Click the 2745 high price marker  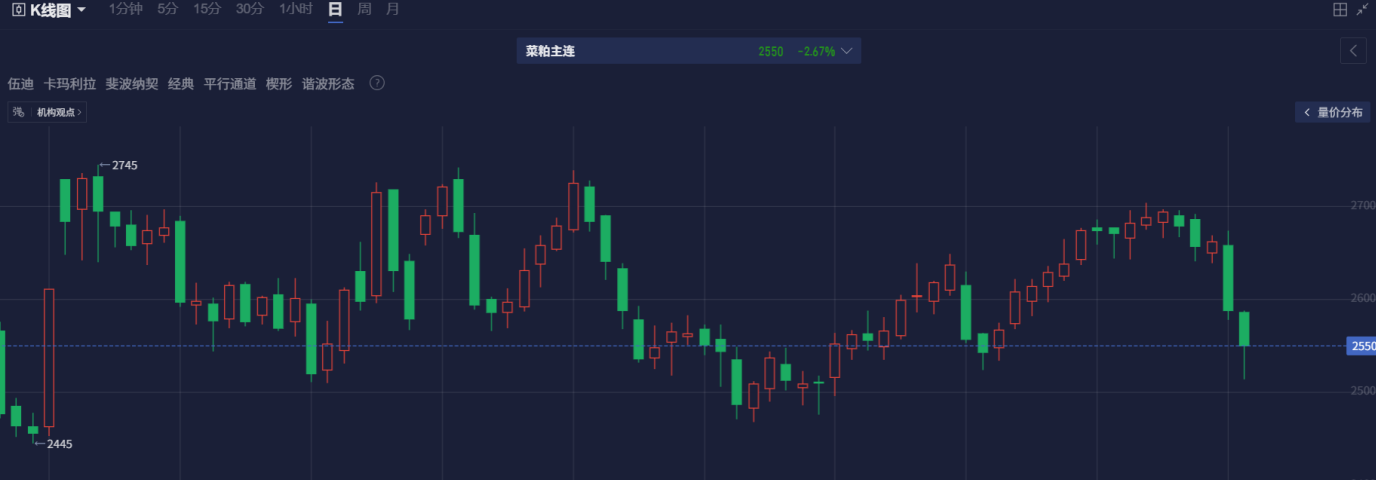(118, 165)
